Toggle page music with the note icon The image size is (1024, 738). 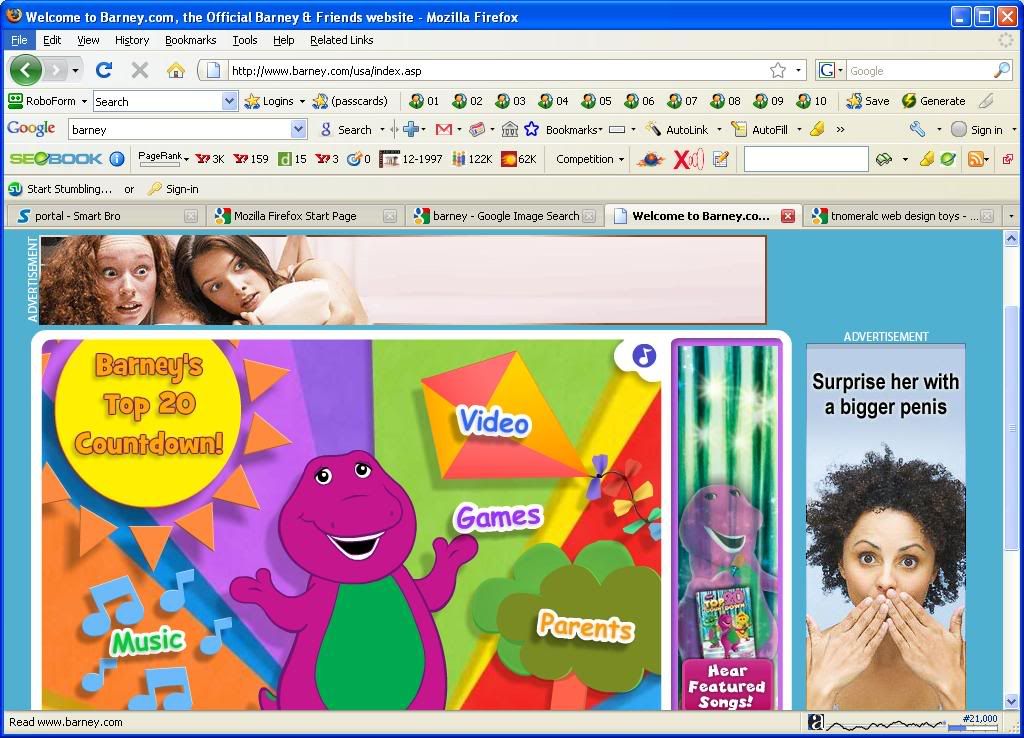[x=644, y=356]
